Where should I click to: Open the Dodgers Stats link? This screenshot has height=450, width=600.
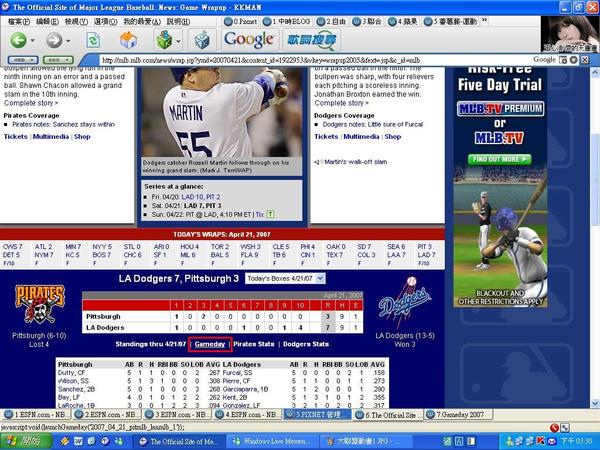point(306,344)
